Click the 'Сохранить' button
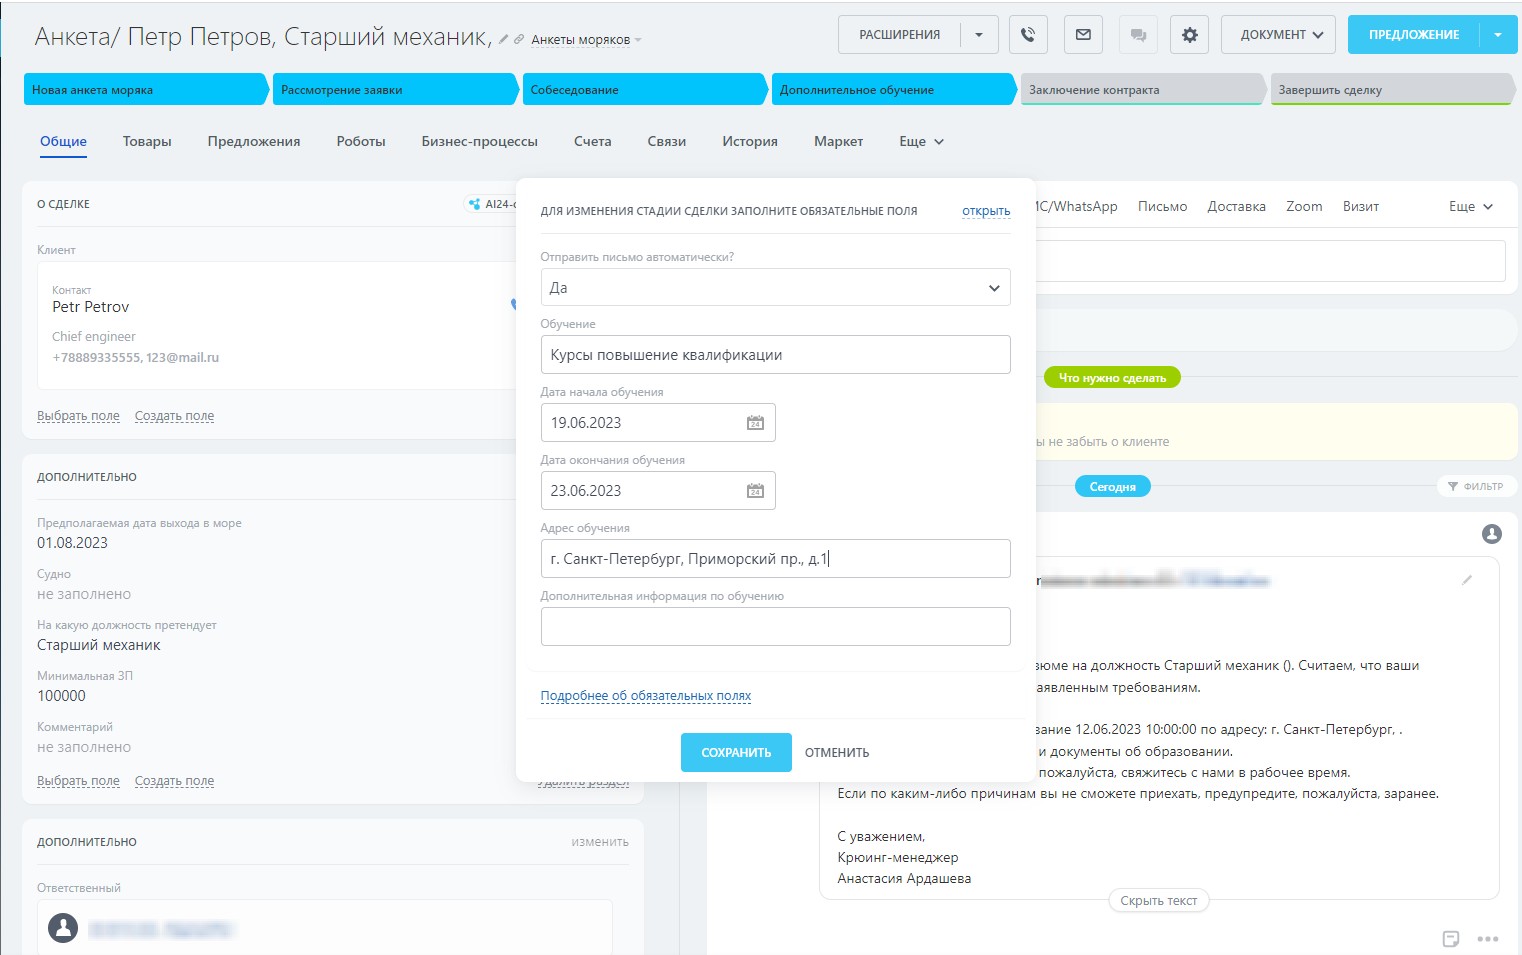Viewport: 1522px width, 955px height. coord(735,752)
